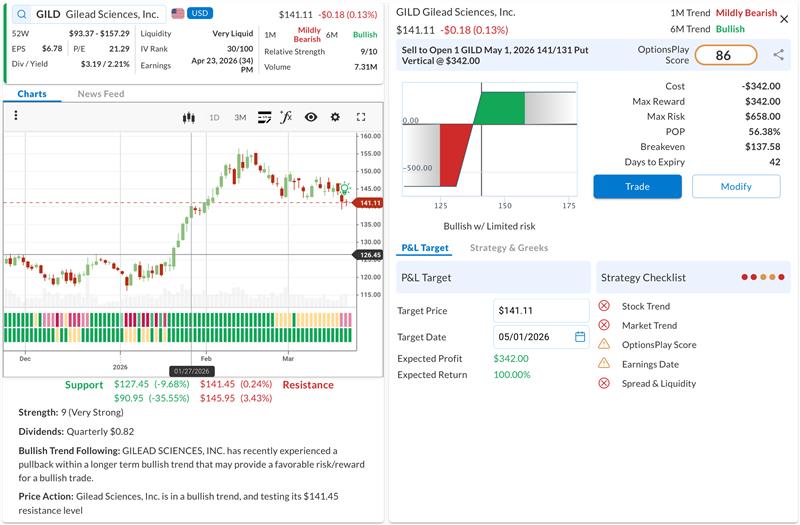Click the blue Trade button

pyautogui.click(x=637, y=186)
